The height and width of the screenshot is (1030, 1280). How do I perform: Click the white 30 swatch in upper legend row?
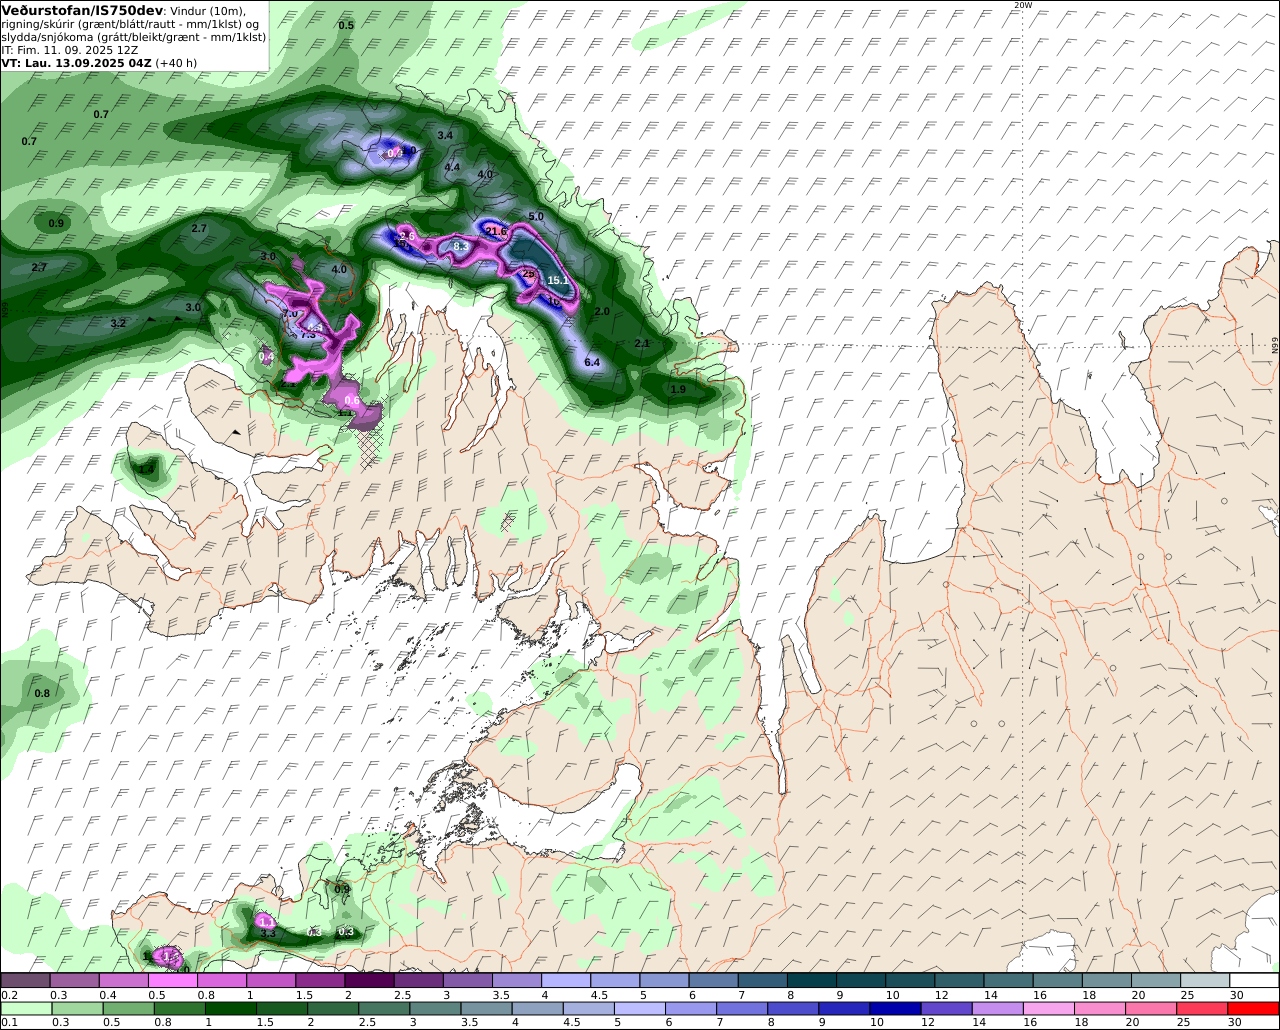[1255, 981]
